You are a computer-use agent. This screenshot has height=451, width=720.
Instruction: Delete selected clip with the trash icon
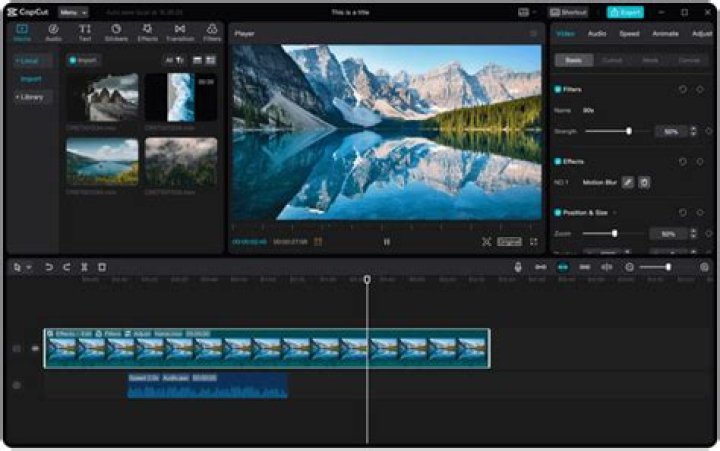click(102, 267)
